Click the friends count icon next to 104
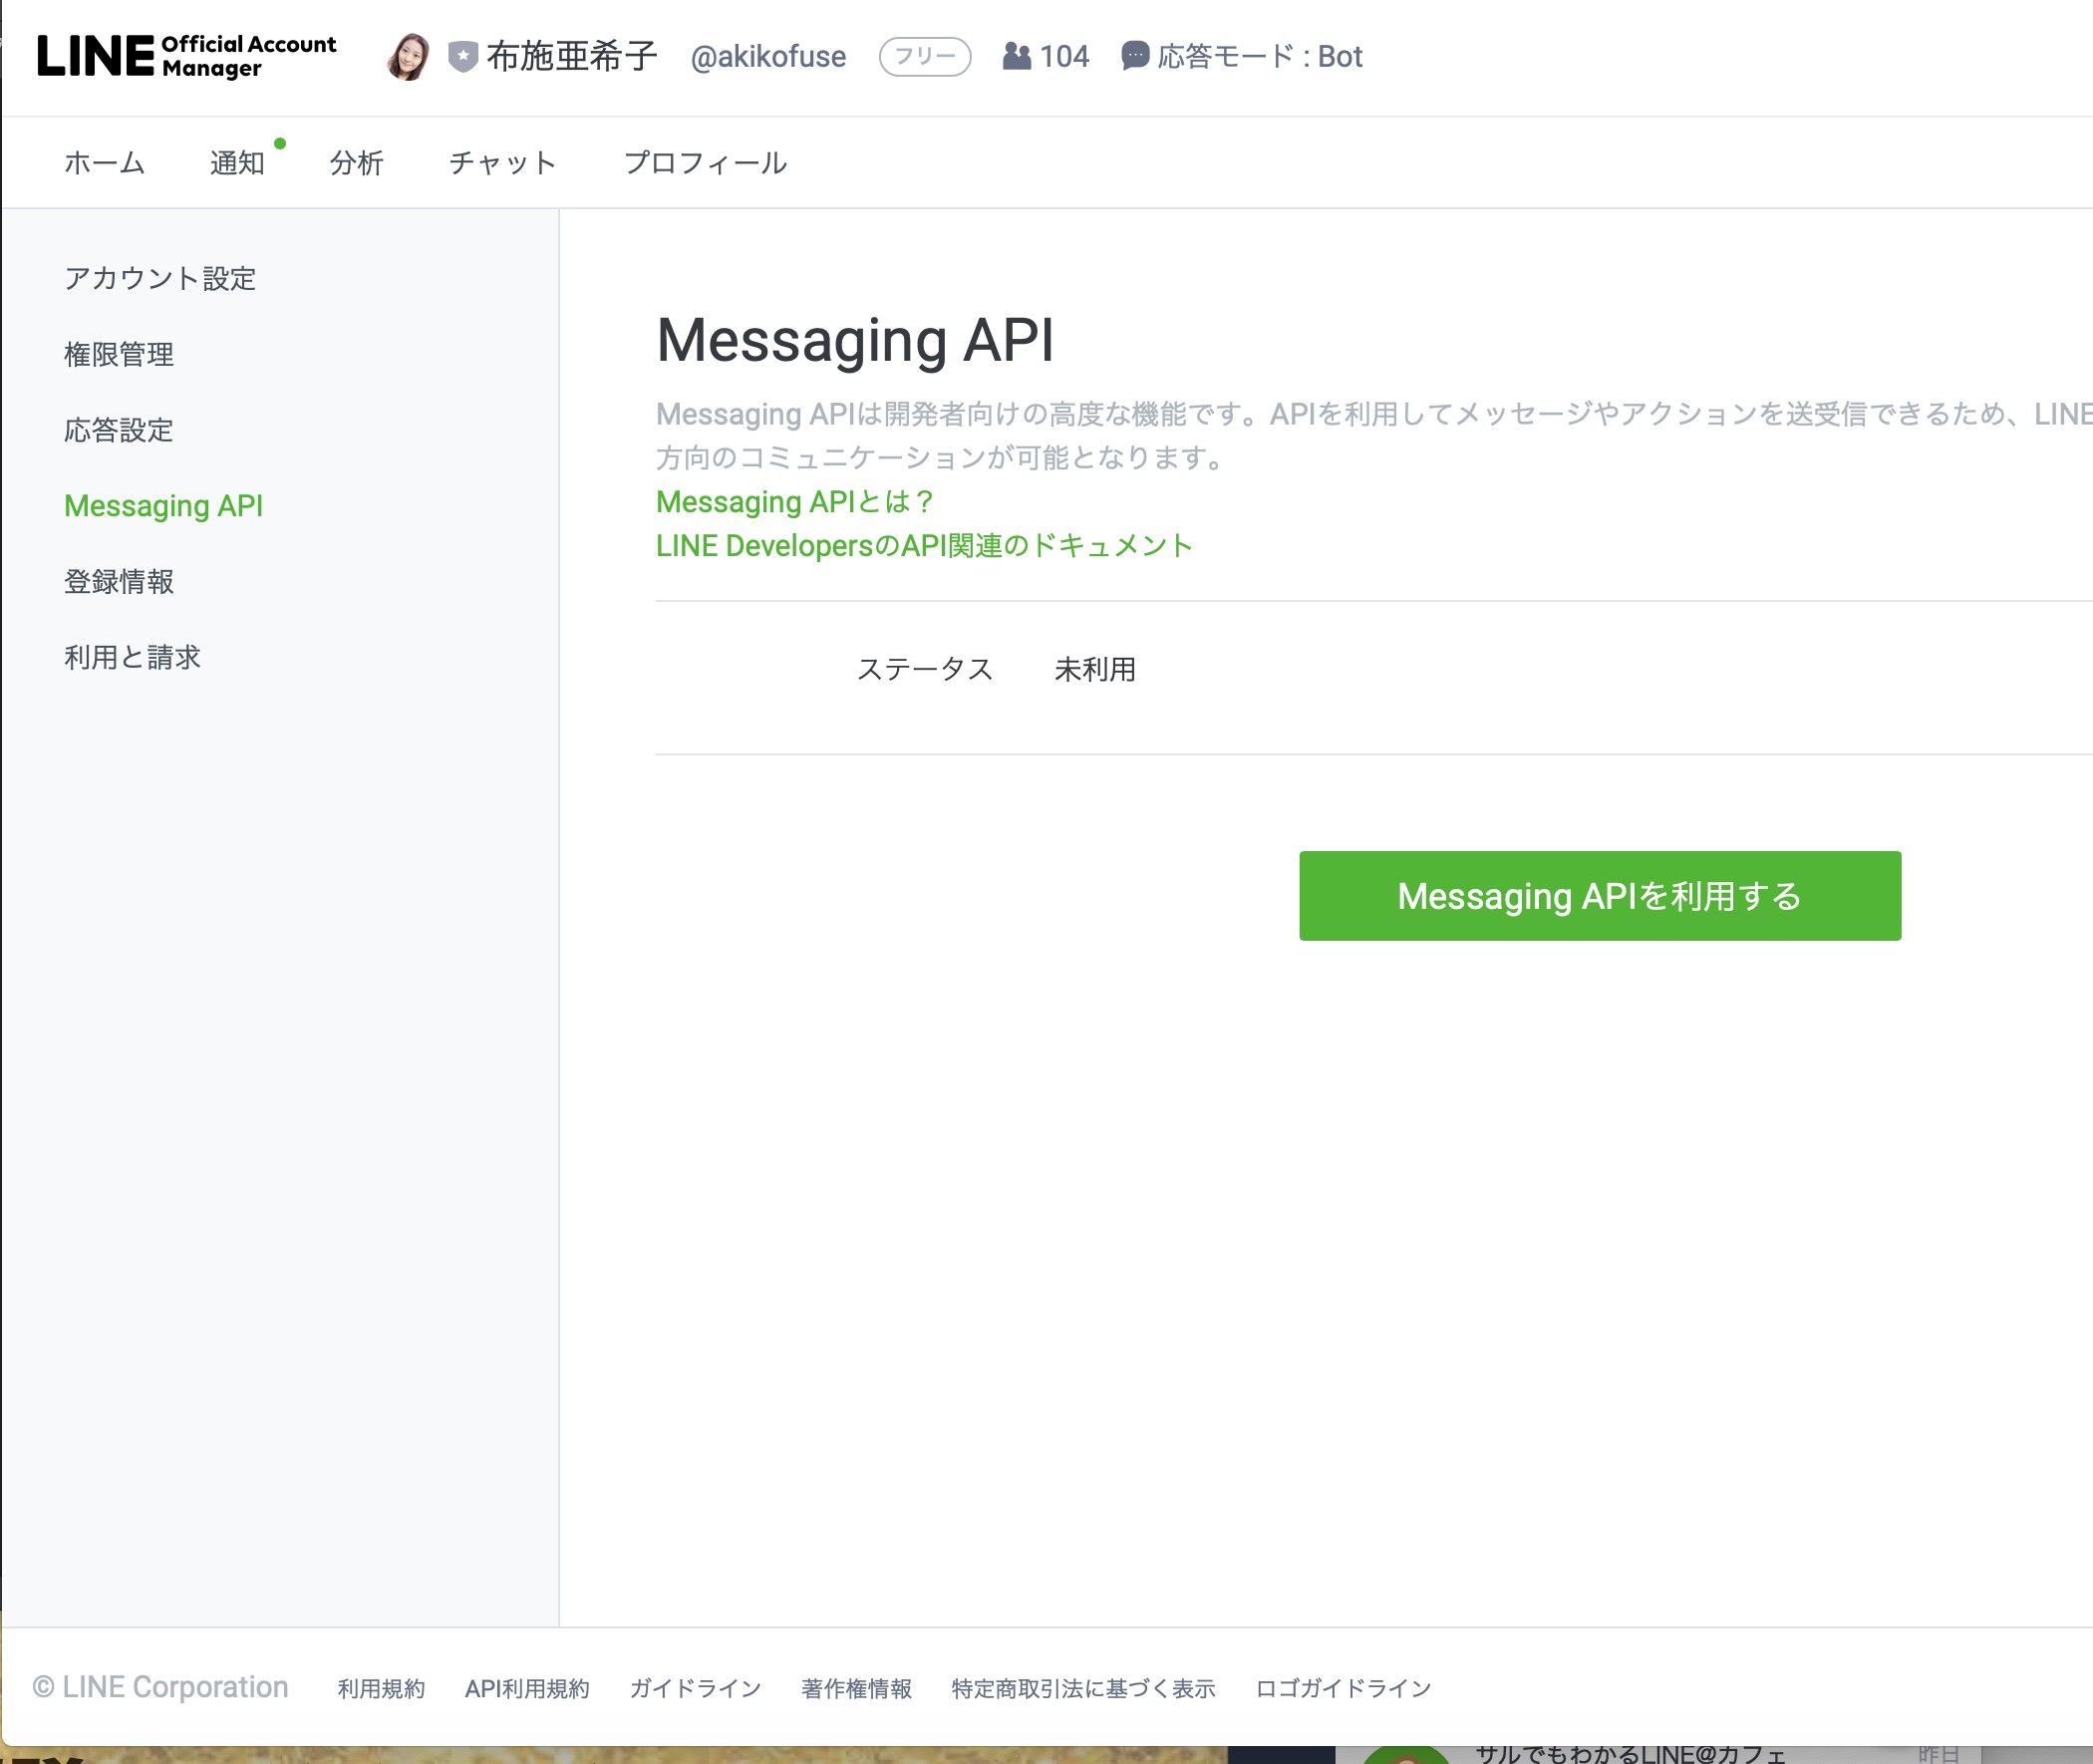2093x1764 pixels. click(x=1016, y=56)
